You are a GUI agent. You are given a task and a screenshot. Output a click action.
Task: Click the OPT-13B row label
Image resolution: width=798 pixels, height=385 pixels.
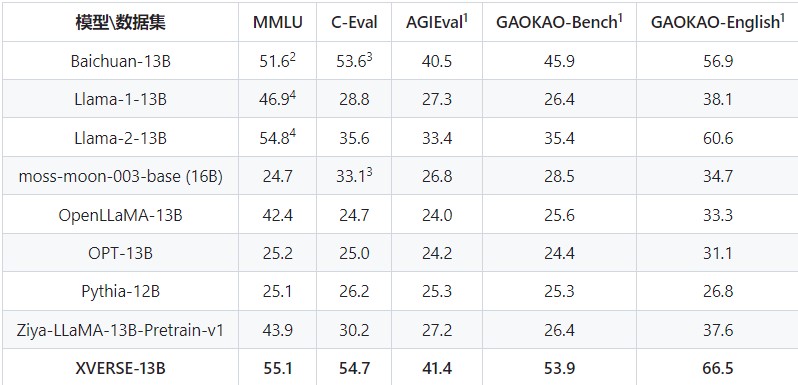pos(121,253)
